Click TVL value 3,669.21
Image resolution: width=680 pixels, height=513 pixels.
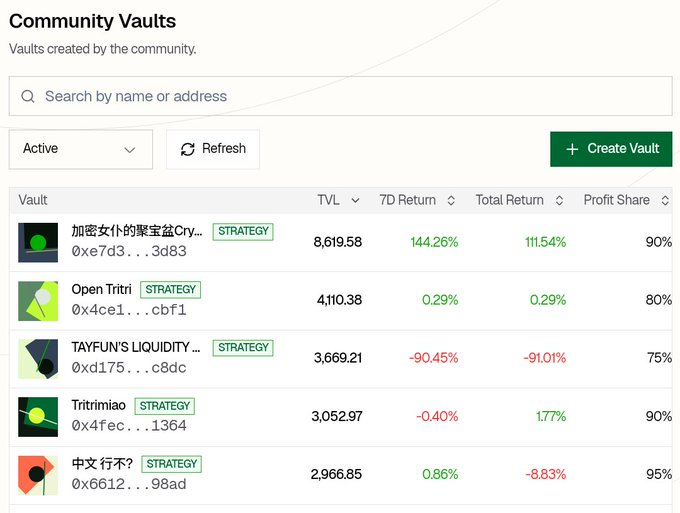[x=338, y=358]
